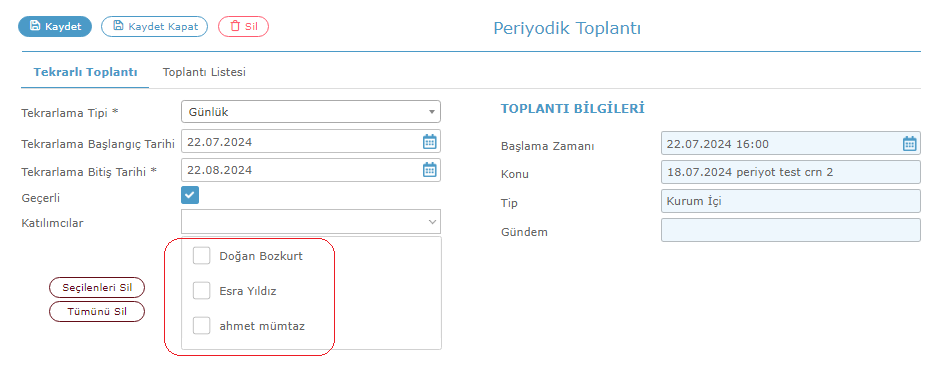Click the Tip field showing Kurum İçi

coord(791,201)
